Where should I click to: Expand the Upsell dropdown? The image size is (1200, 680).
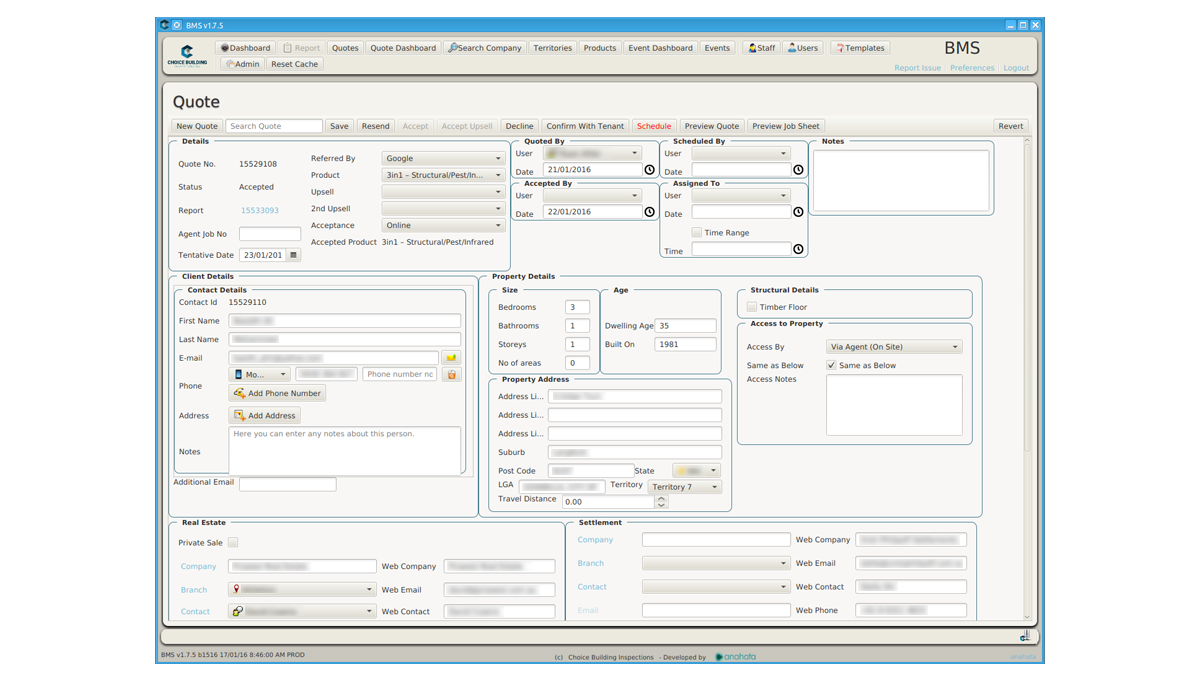(443, 192)
